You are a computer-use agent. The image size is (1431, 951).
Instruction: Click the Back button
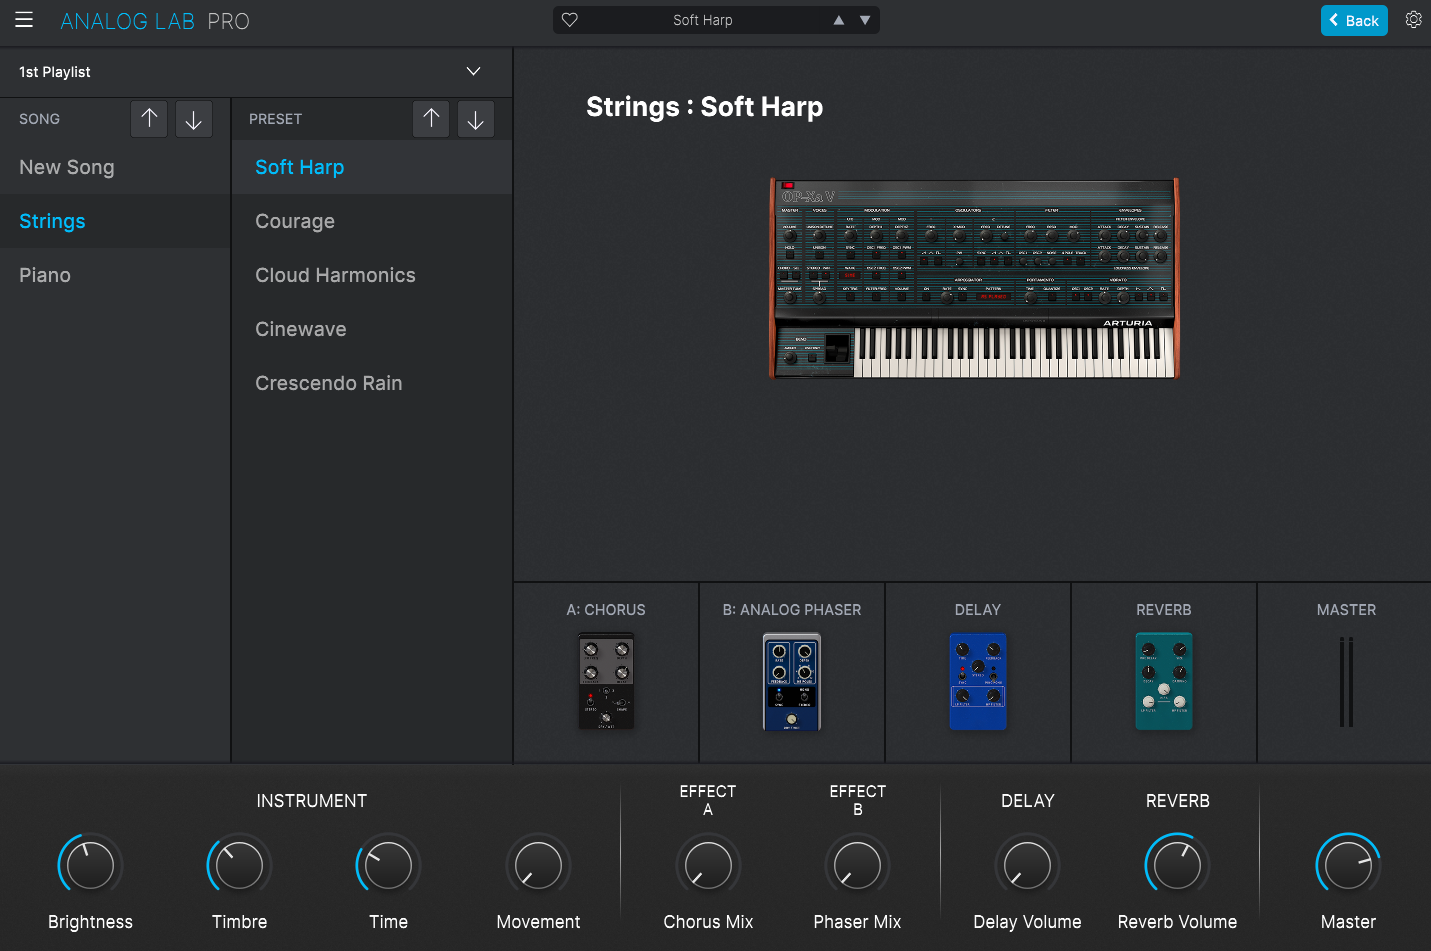pos(1353,20)
